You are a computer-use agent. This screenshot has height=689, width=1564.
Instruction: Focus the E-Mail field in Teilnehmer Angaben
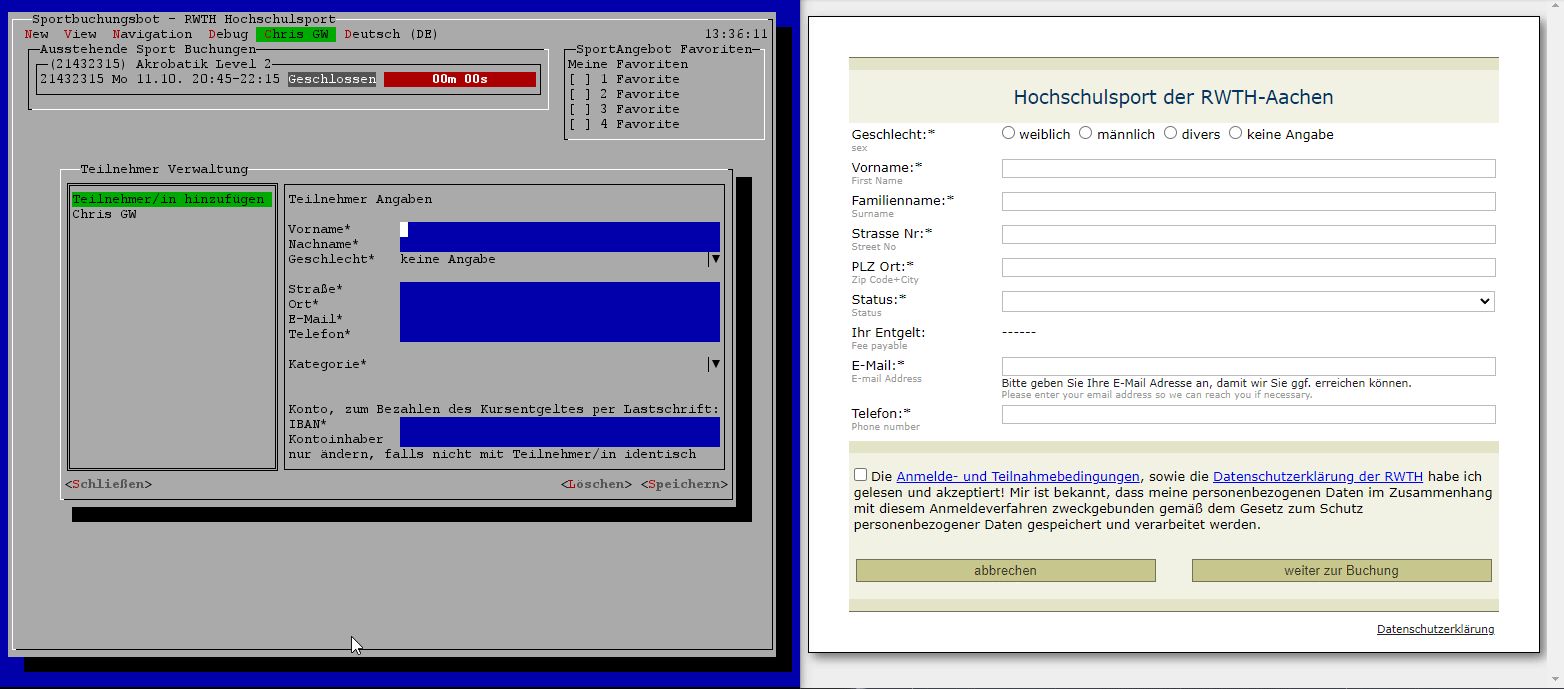[560, 319]
